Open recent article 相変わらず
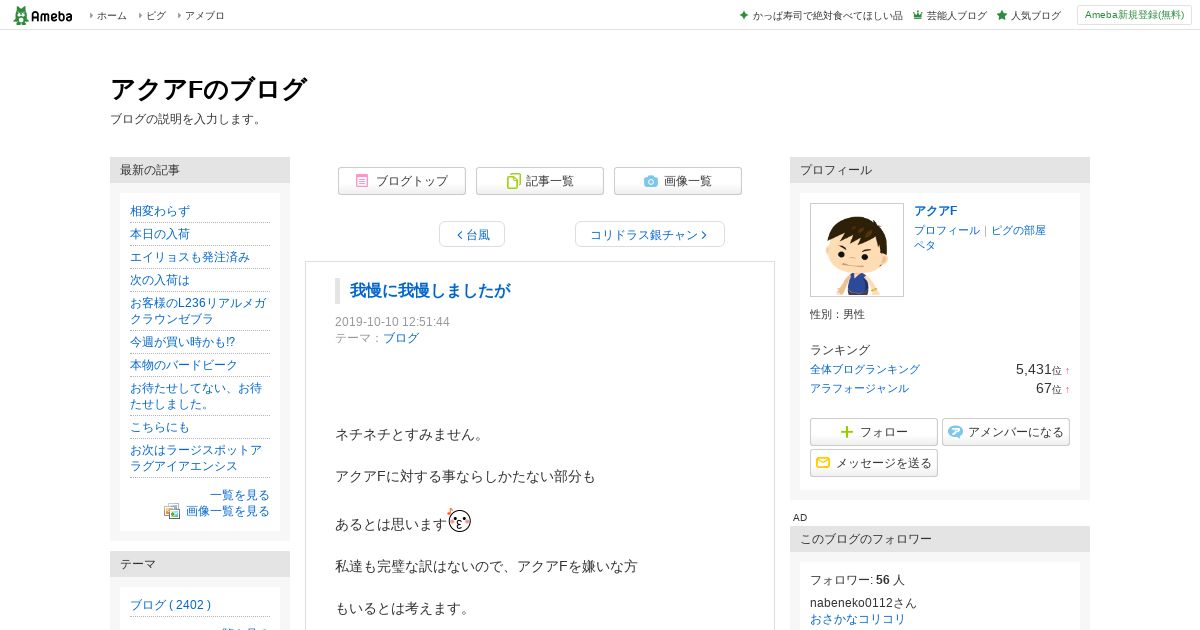The image size is (1200, 630). point(160,211)
